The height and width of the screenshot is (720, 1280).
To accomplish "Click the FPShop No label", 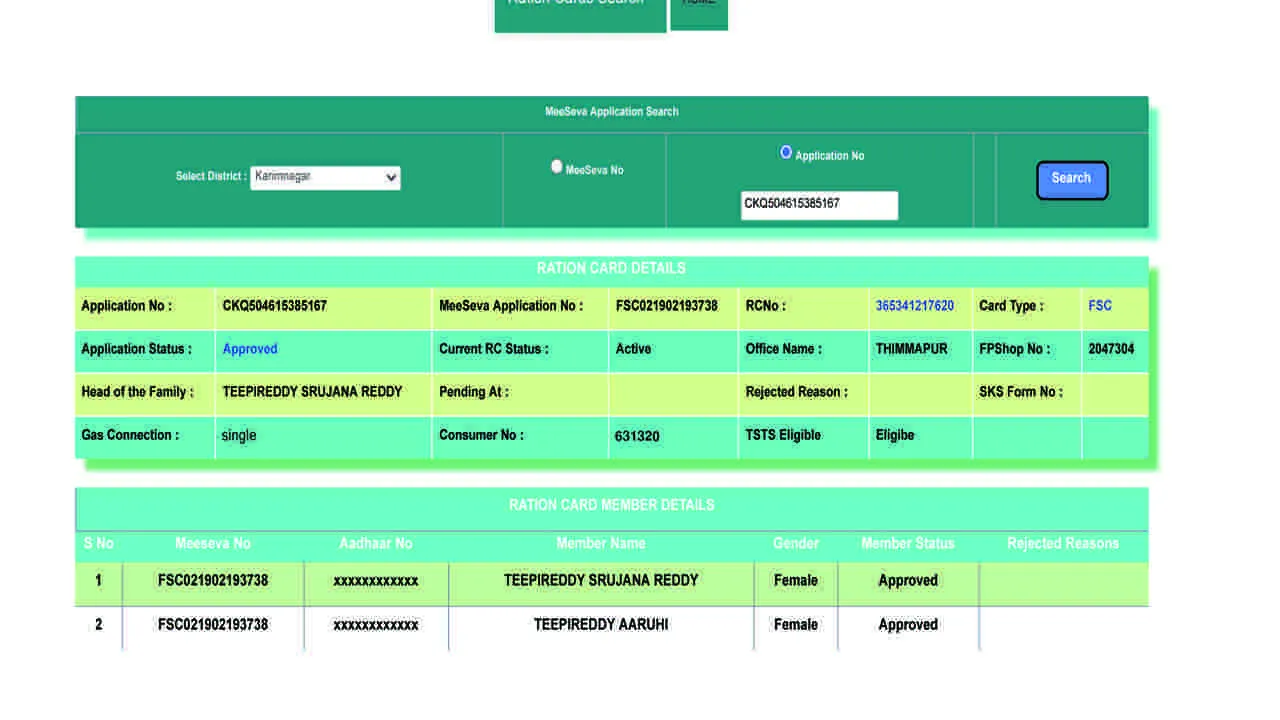I will pos(1015,349).
